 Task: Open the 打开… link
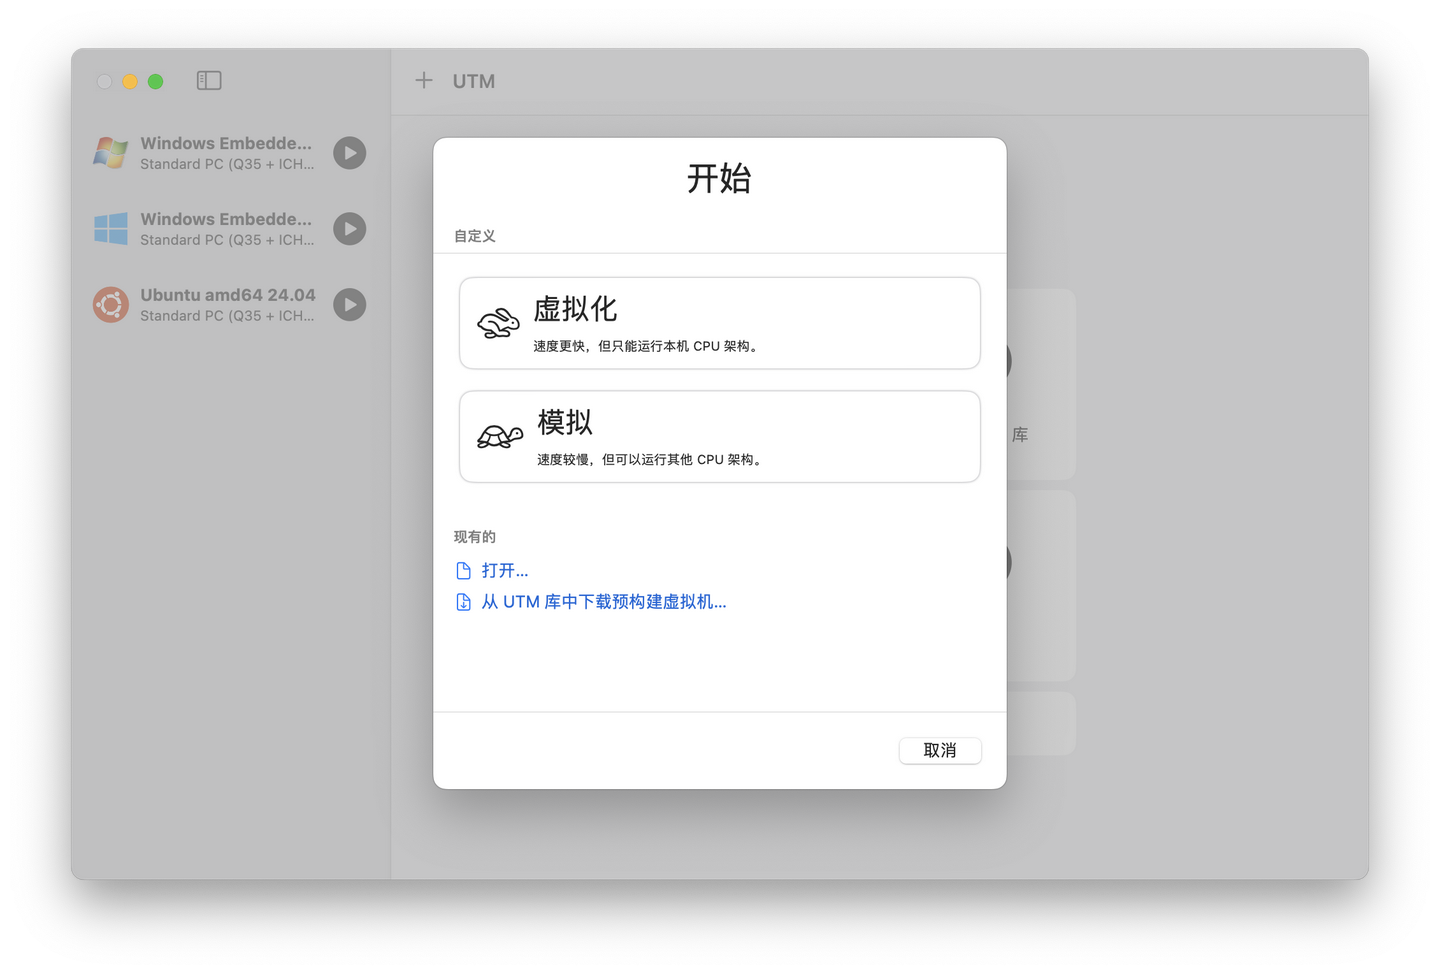(x=506, y=569)
